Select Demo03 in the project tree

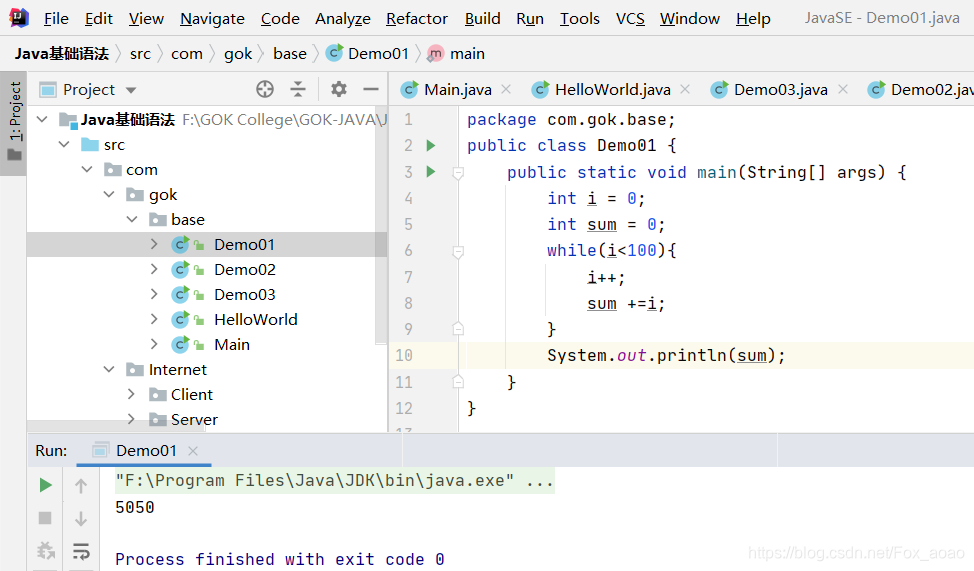(x=245, y=294)
